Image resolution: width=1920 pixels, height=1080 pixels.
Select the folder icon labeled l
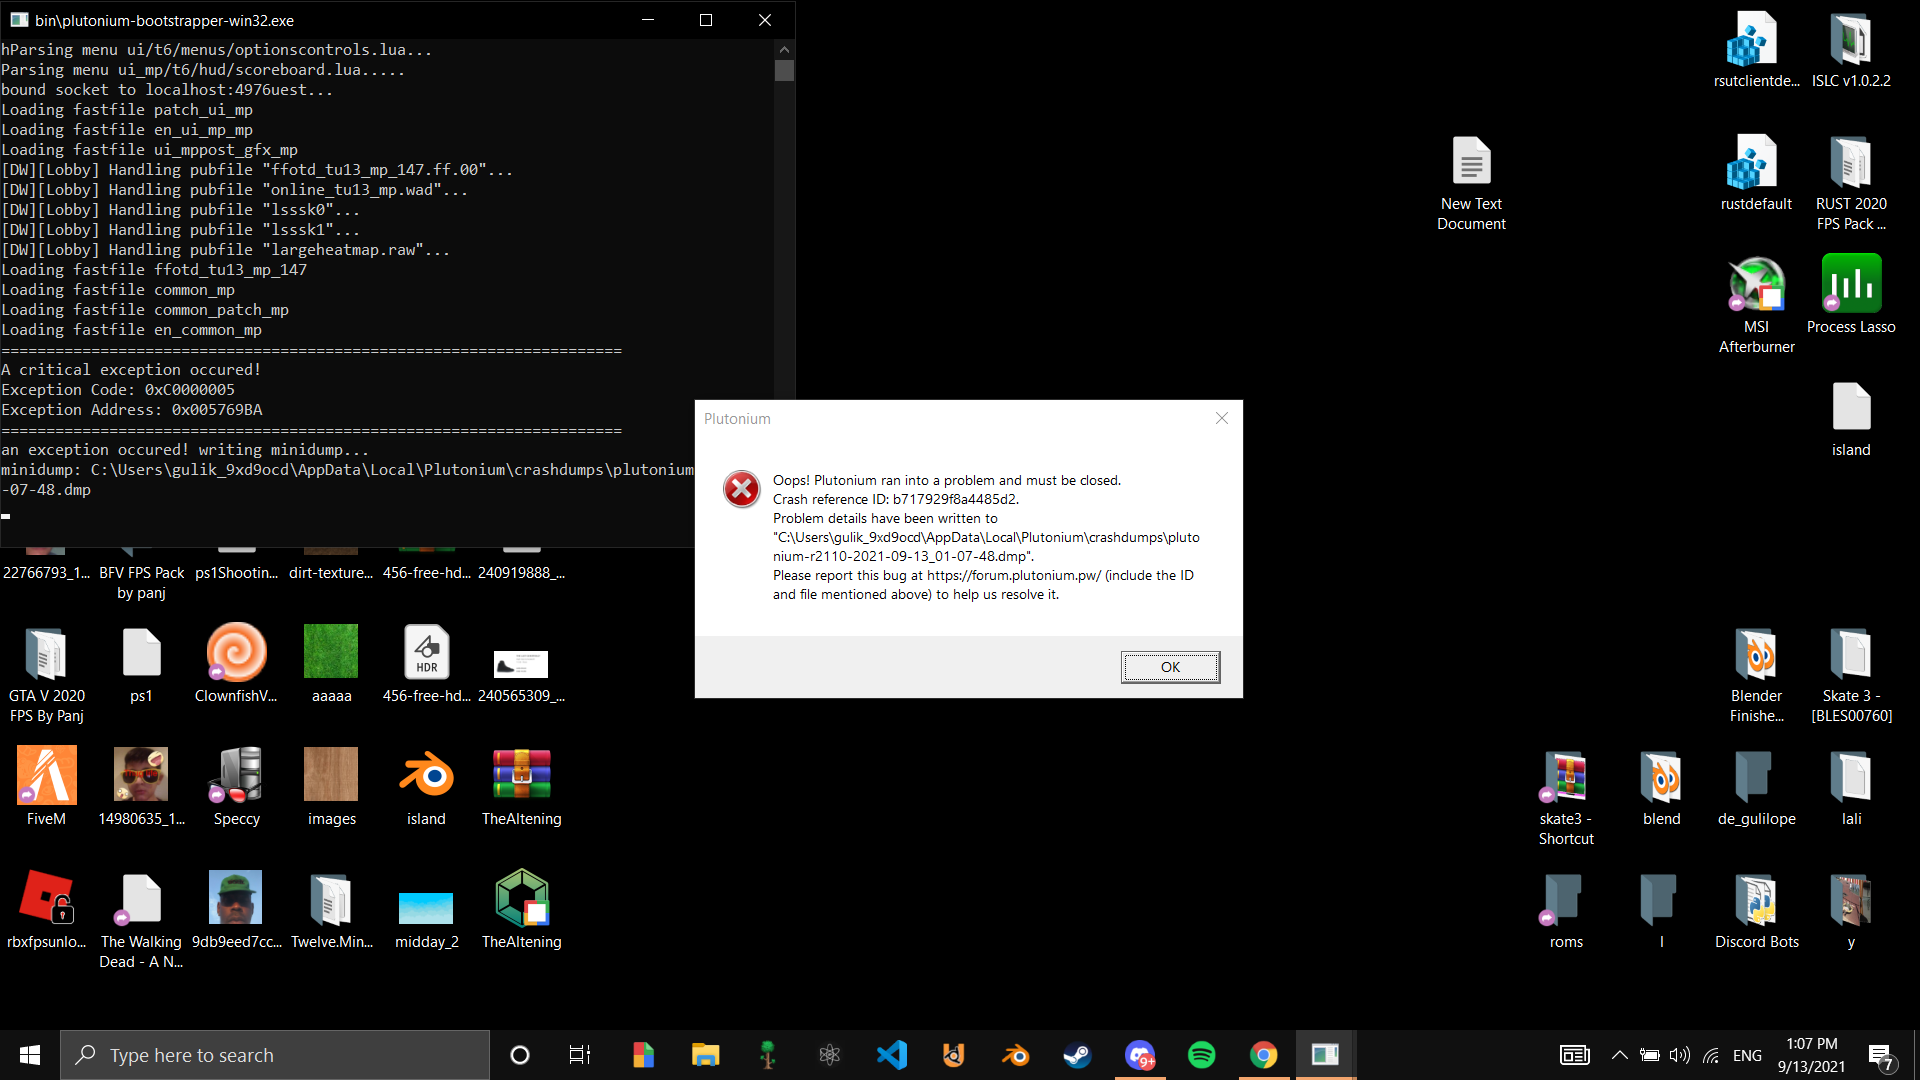(x=1661, y=911)
